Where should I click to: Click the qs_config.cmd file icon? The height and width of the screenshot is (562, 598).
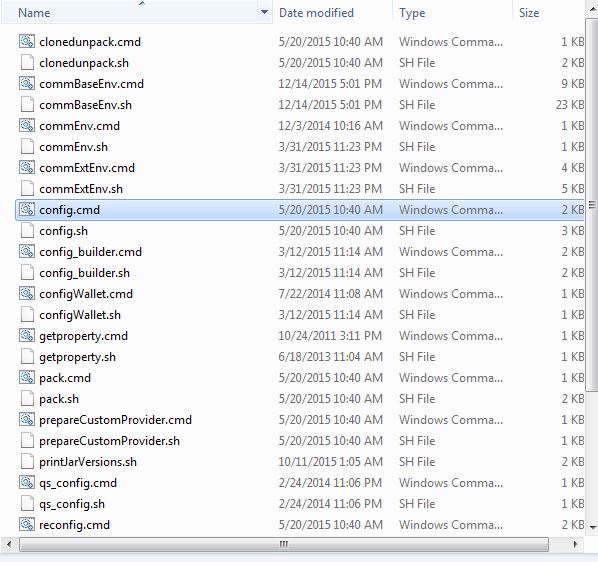click(x=27, y=482)
